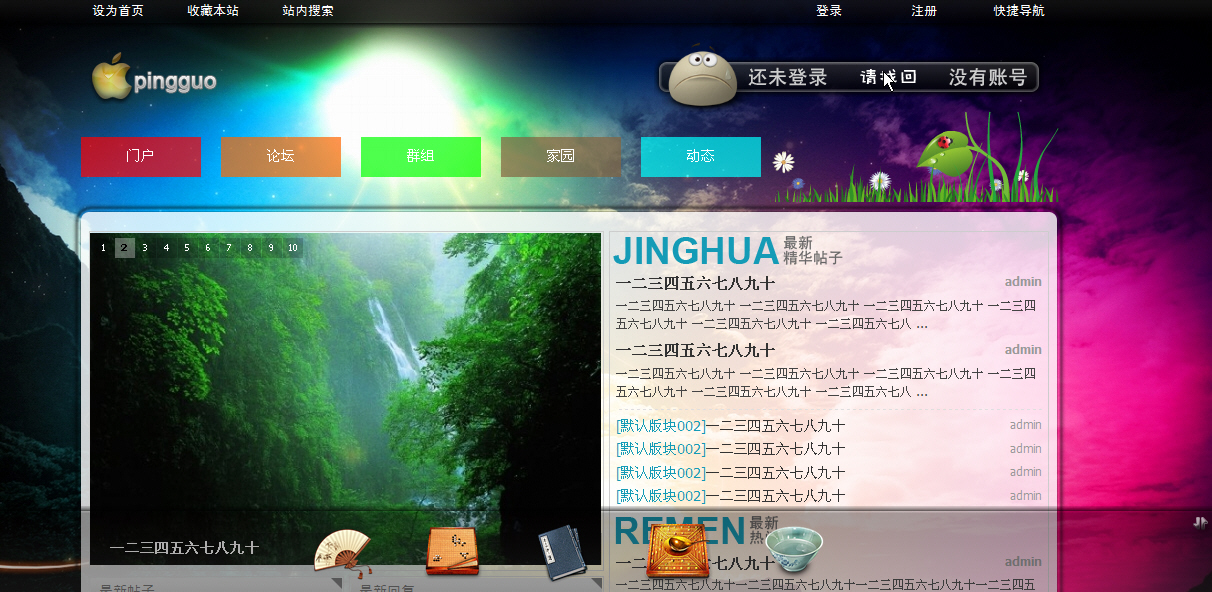This screenshot has height=592, width=1212.
Task: Click the sad blob mascot icon
Action: coord(703,77)
